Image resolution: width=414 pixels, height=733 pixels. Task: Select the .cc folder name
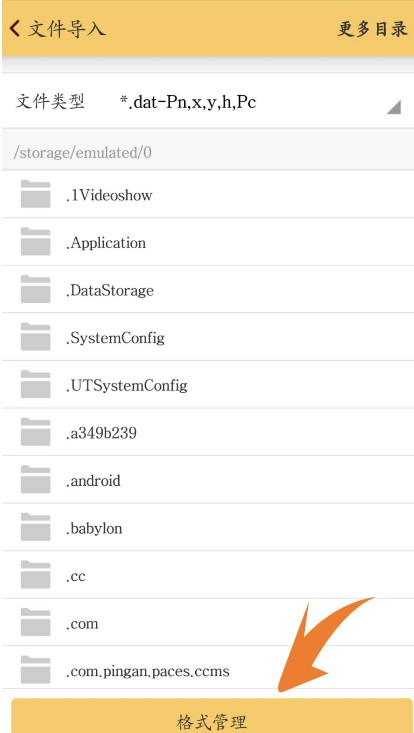pyautogui.click(x=75, y=576)
